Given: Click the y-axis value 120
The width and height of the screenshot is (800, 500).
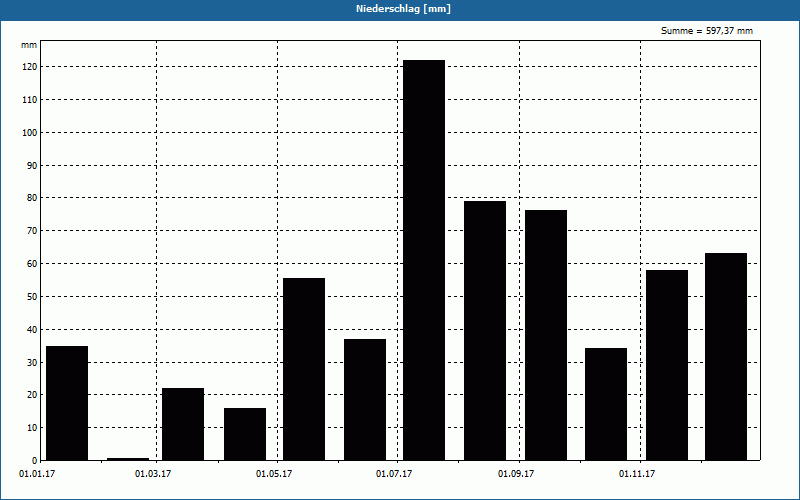Looking at the screenshot, I should pos(30,67).
